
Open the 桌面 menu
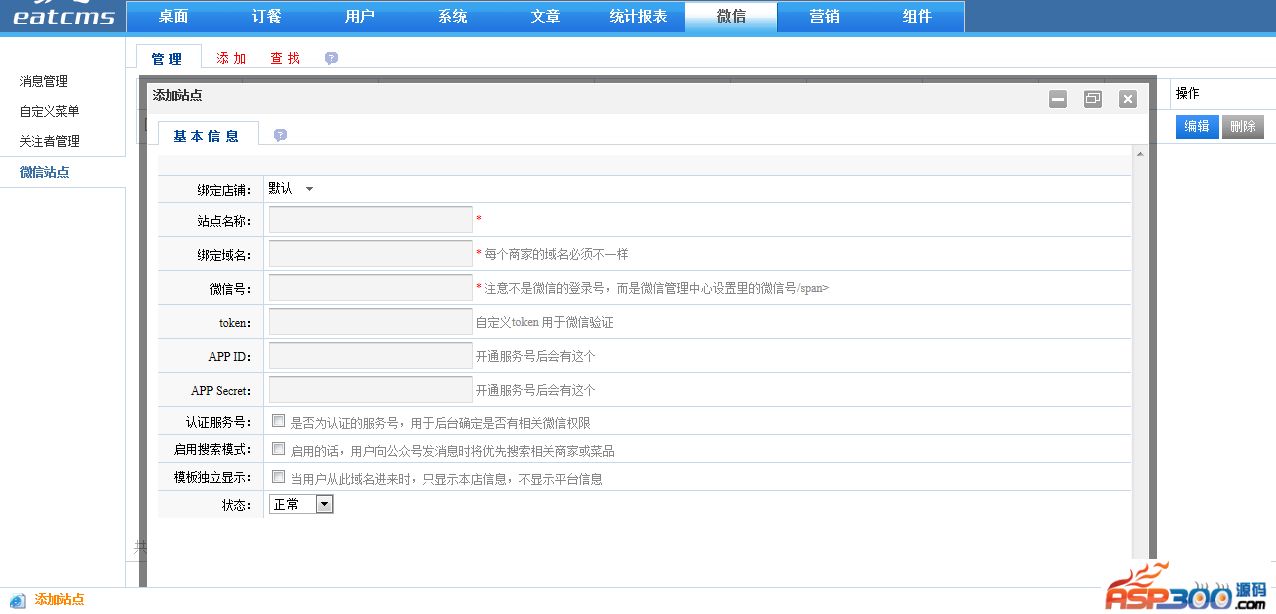pyautogui.click(x=173, y=17)
